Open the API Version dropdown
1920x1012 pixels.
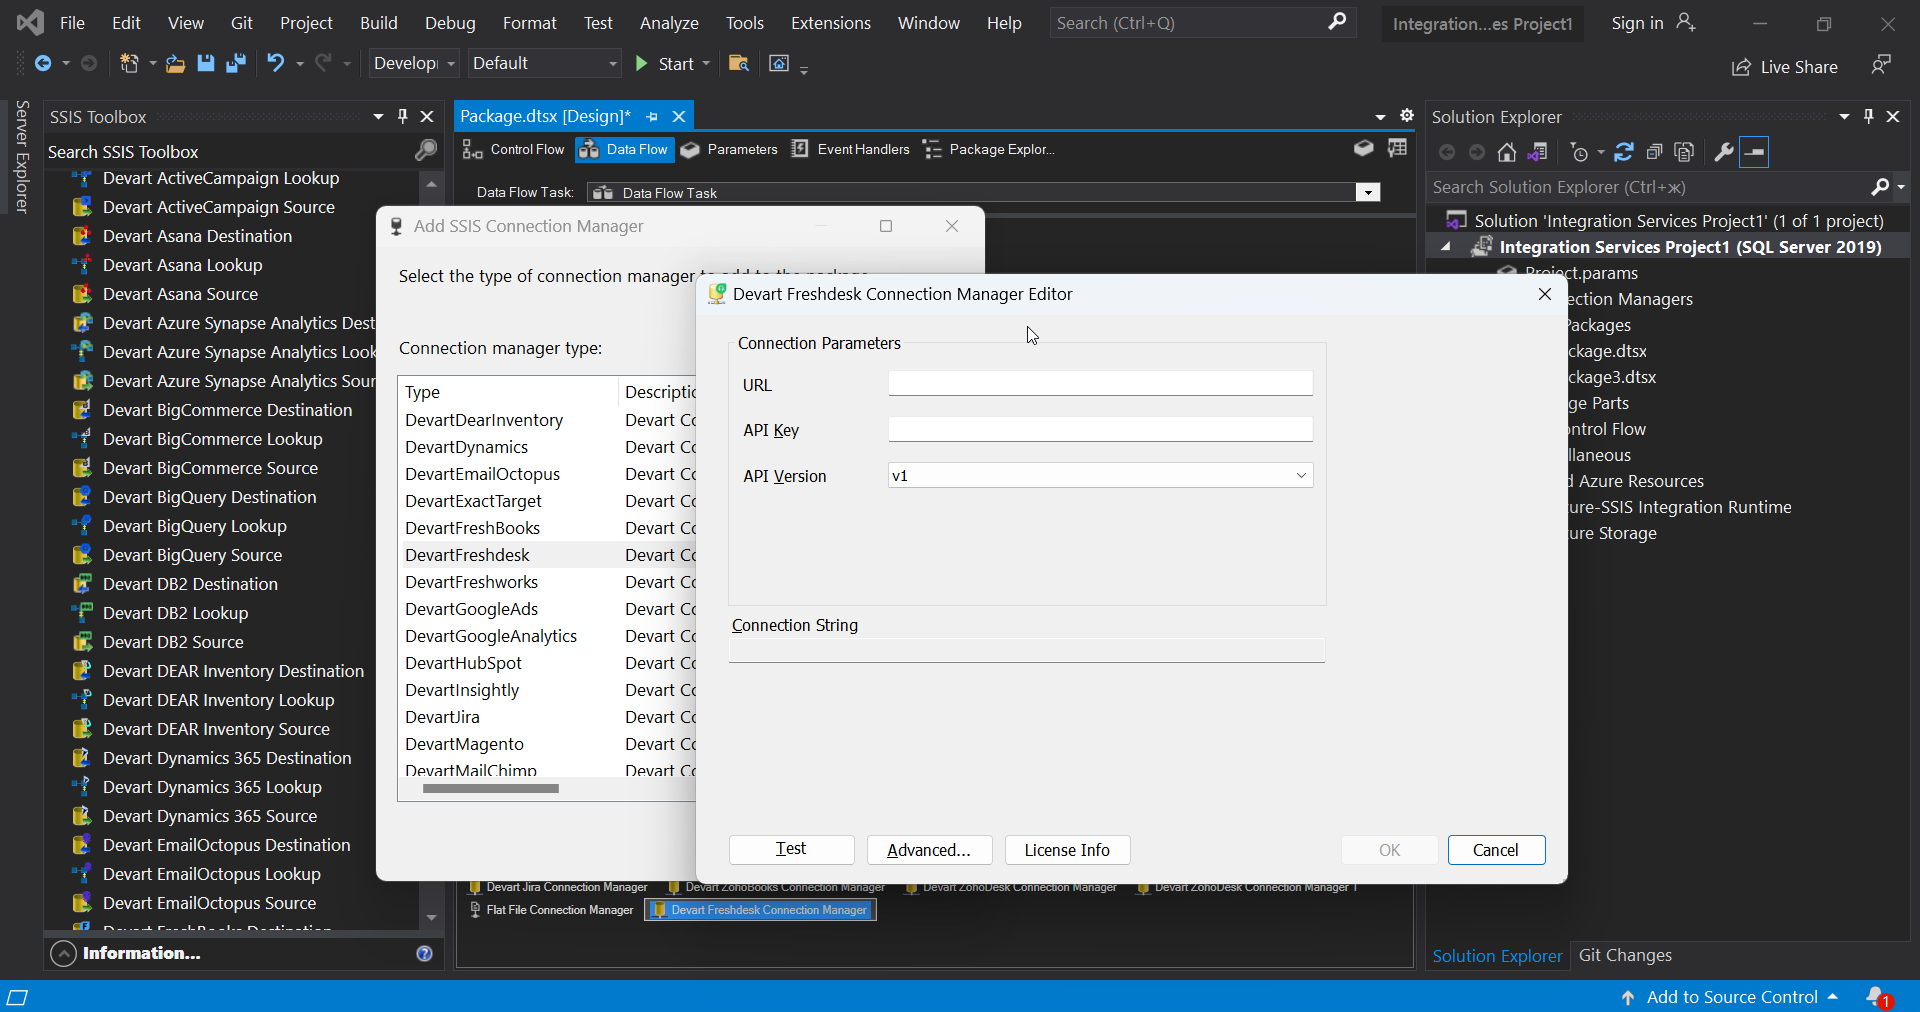tap(1300, 476)
